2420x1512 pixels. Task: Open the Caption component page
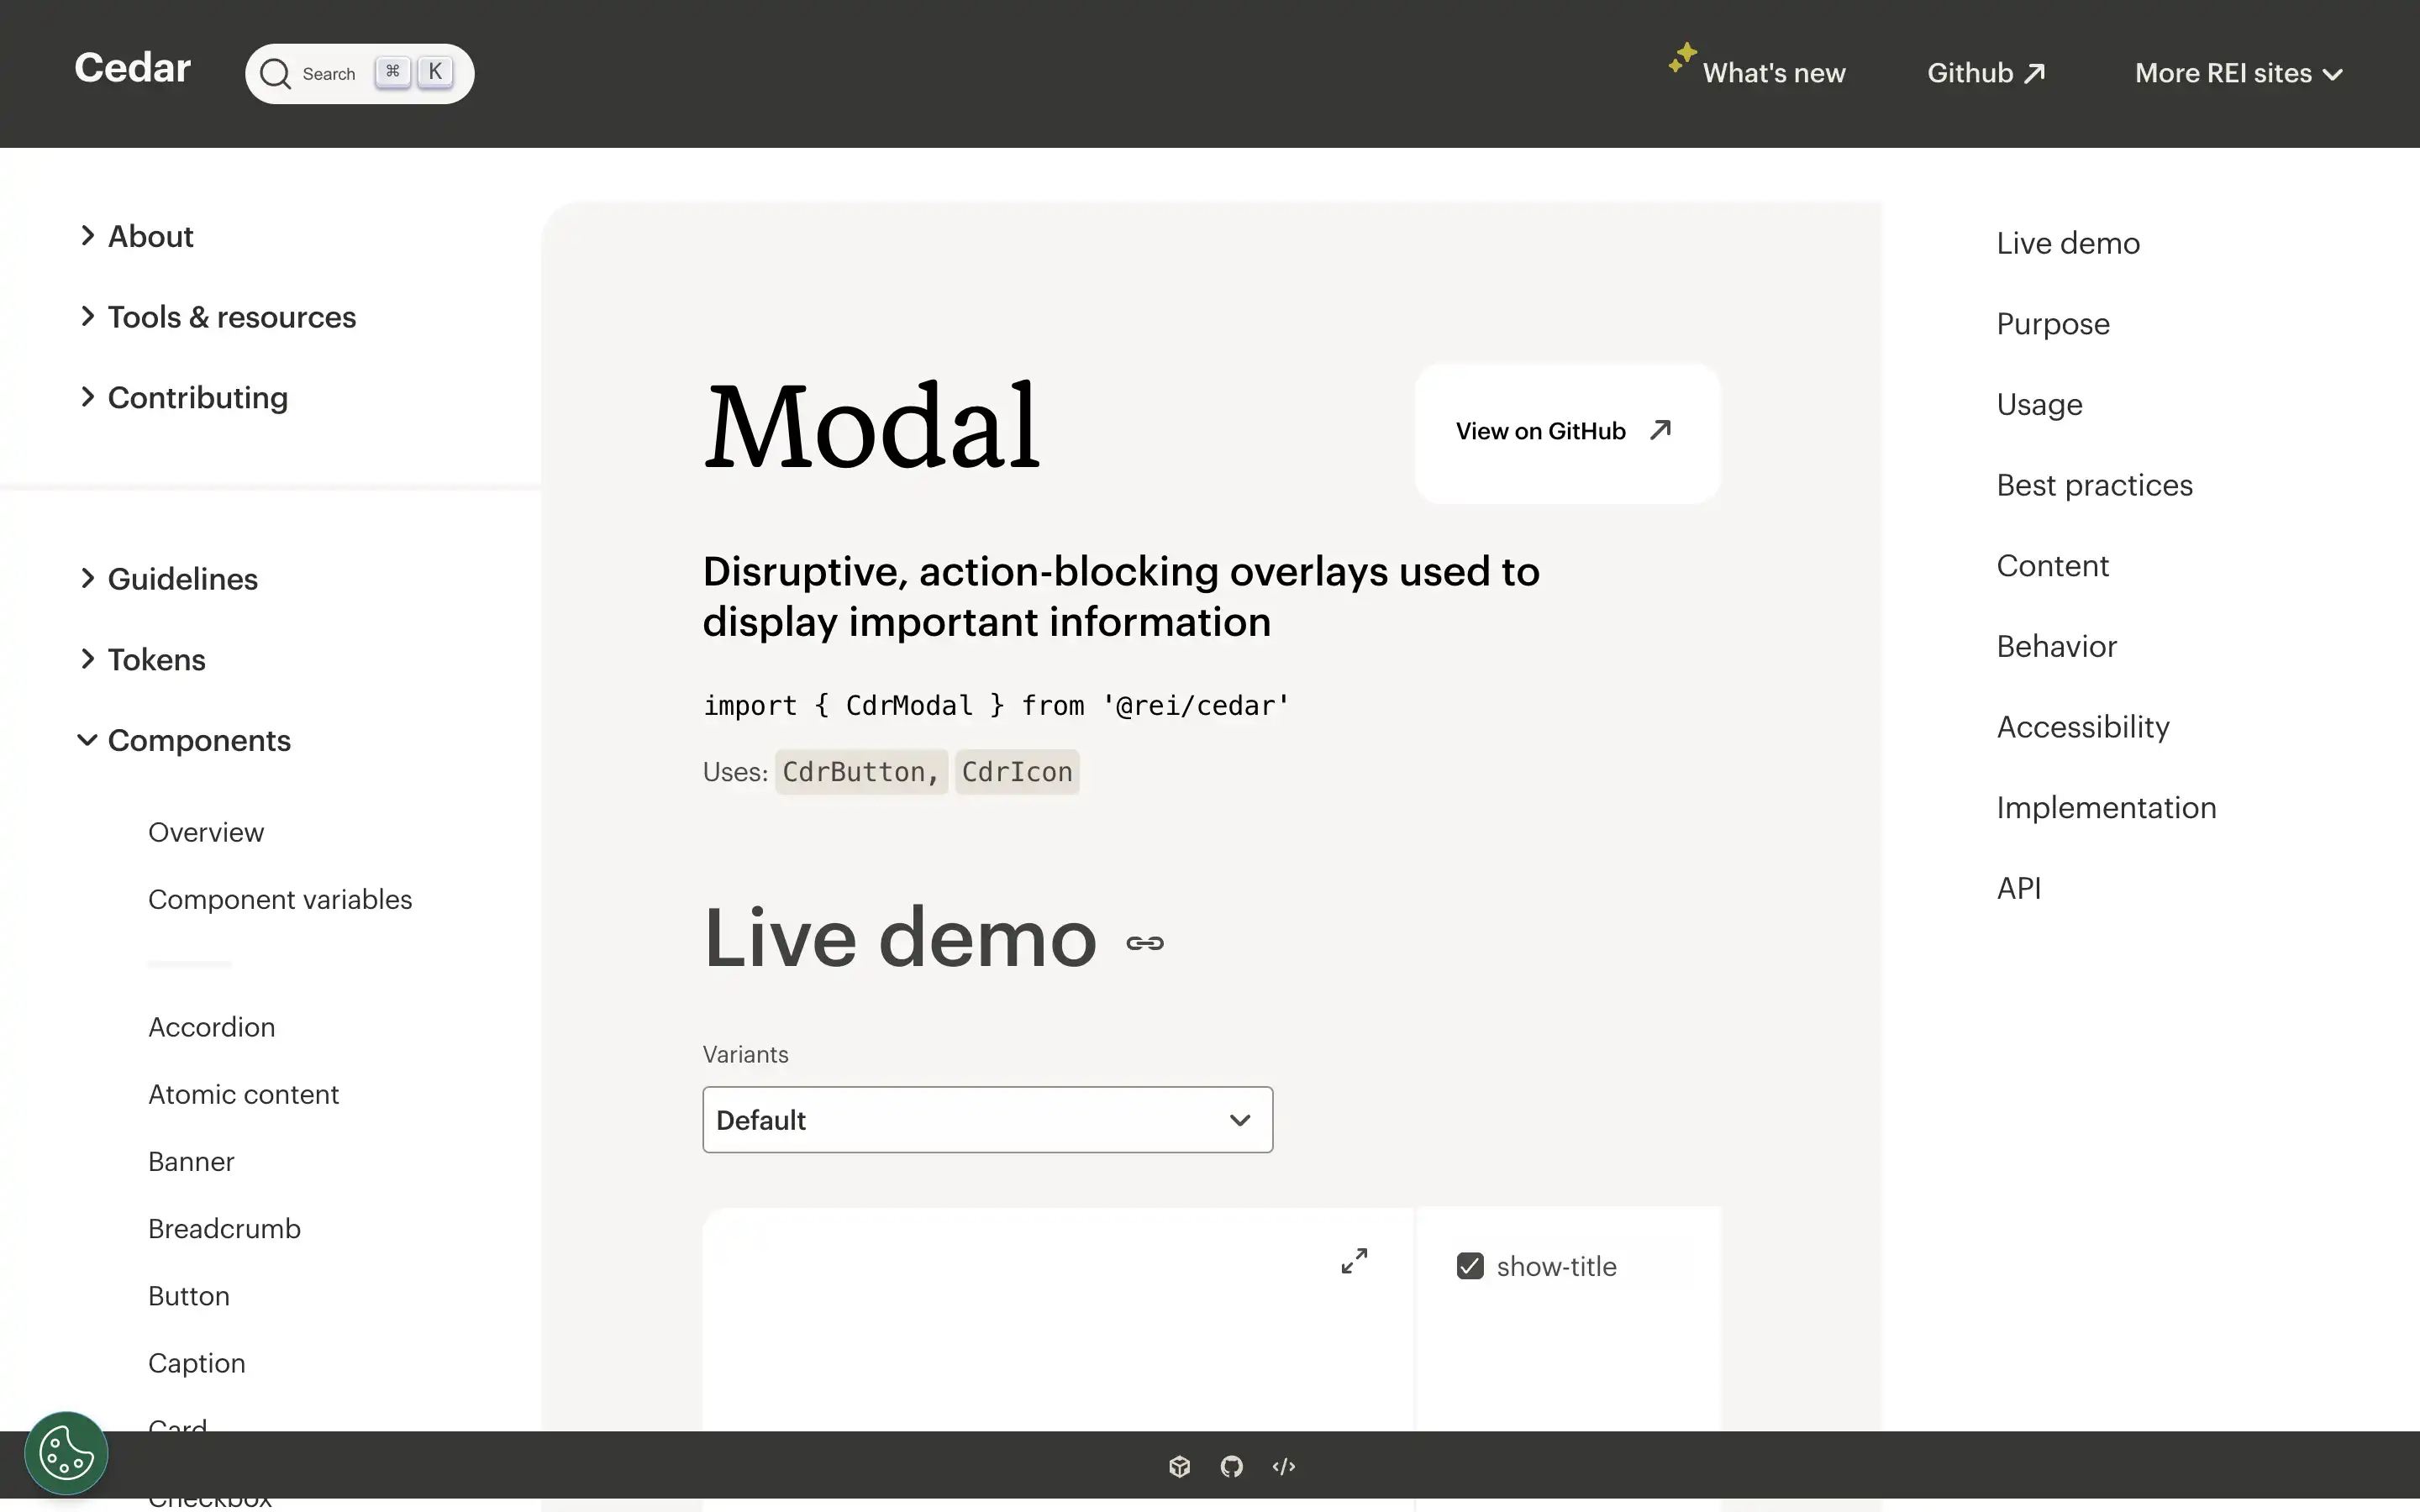pos(197,1363)
